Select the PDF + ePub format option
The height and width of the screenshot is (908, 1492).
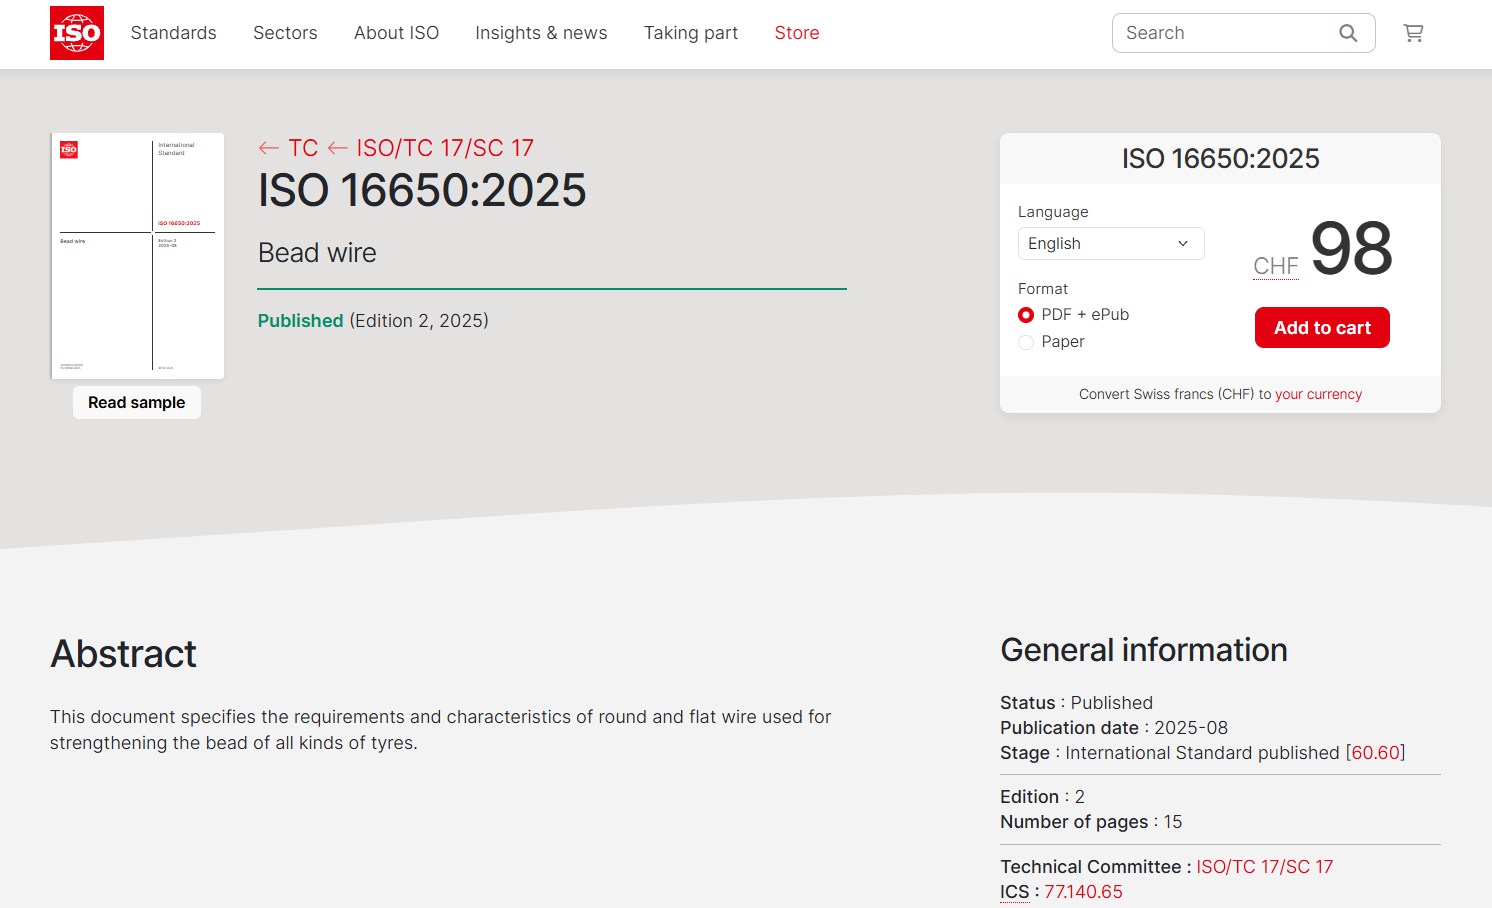pyautogui.click(x=1026, y=315)
